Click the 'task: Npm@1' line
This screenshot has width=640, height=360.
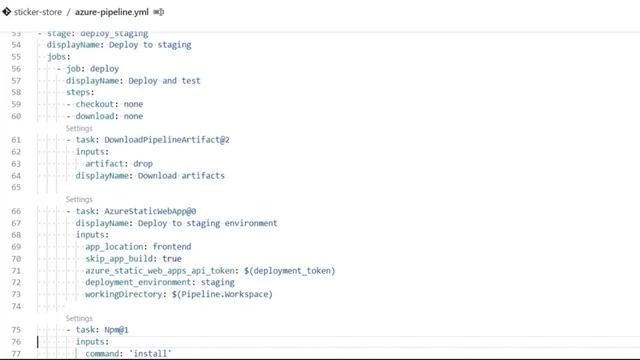coord(98,330)
